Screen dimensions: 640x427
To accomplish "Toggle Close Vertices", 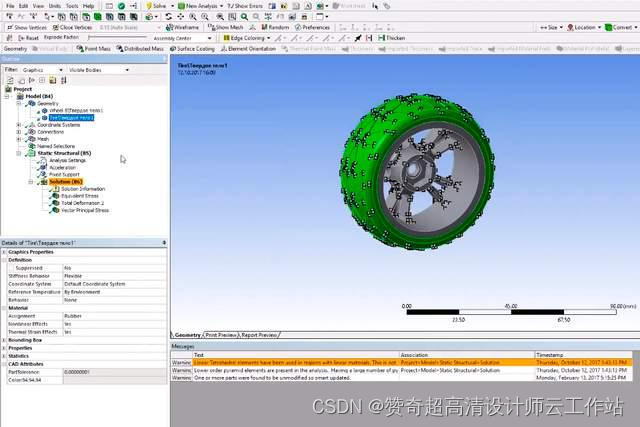I will click(x=72, y=27).
